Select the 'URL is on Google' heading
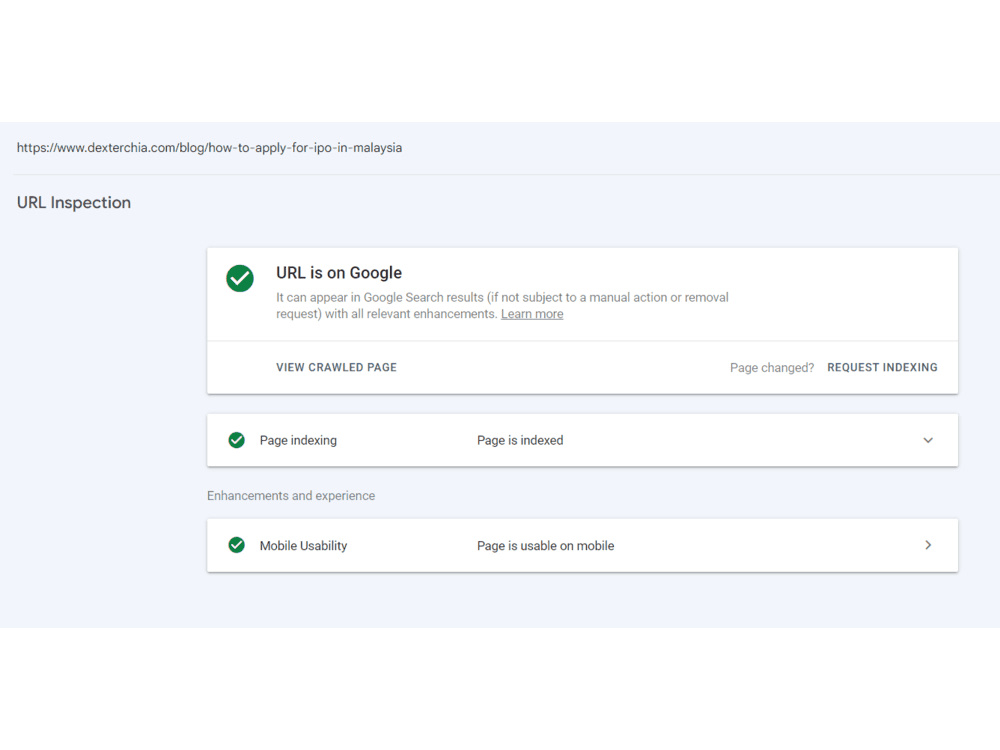This screenshot has width=1000, height=750. [339, 273]
